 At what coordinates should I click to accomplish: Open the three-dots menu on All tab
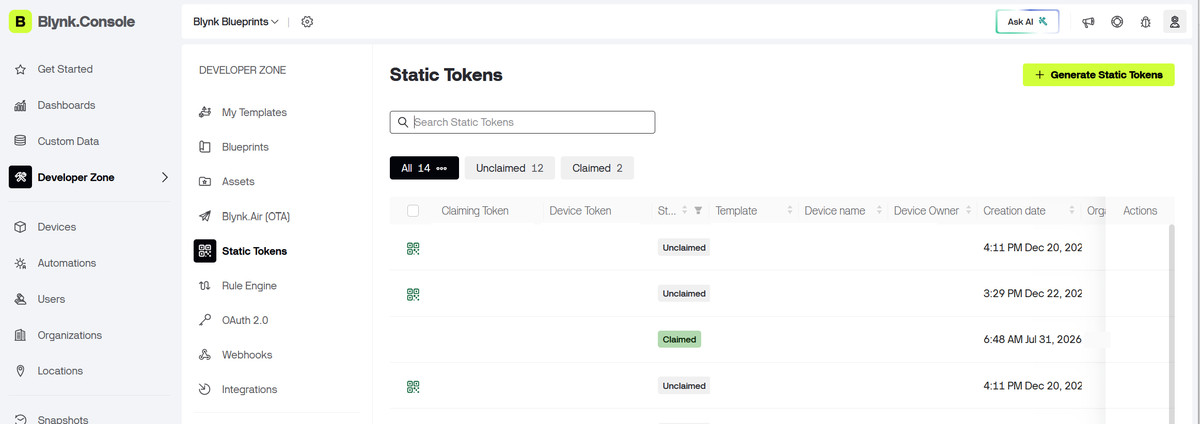pos(442,168)
